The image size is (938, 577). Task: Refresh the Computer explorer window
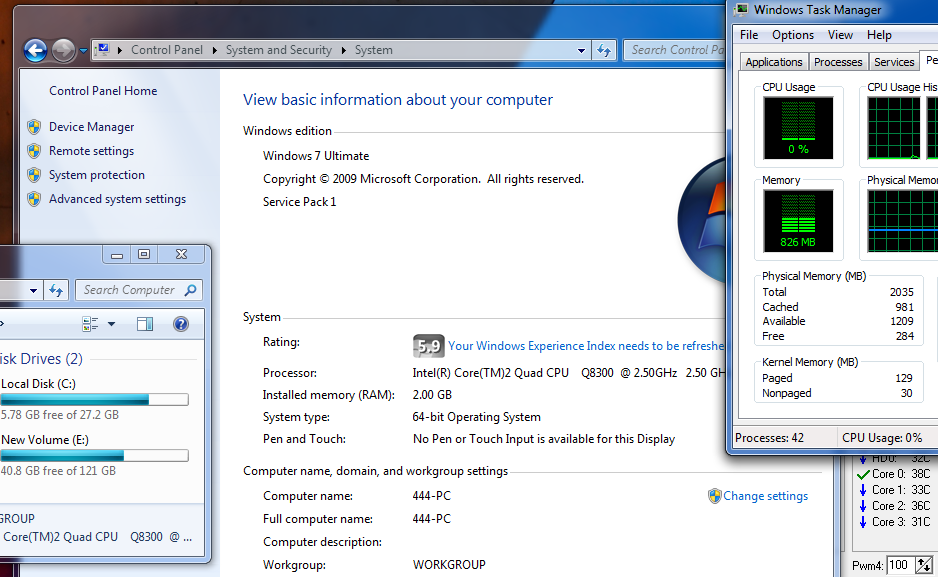(x=56, y=291)
